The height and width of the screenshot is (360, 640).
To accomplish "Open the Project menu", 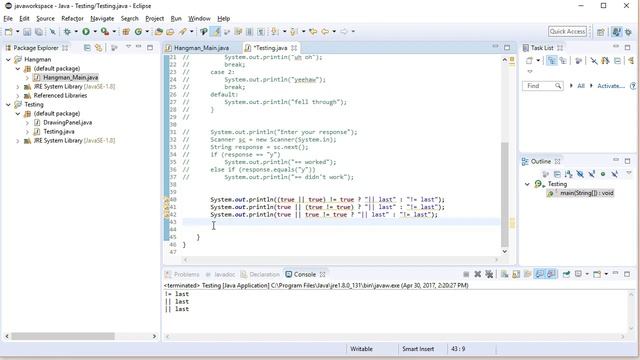I will (154, 18).
